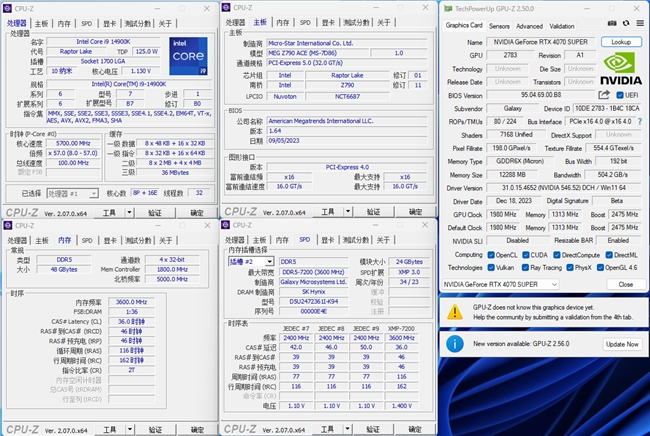Click the GPU-Z Close button
The width and height of the screenshot is (650, 436).
point(625,284)
